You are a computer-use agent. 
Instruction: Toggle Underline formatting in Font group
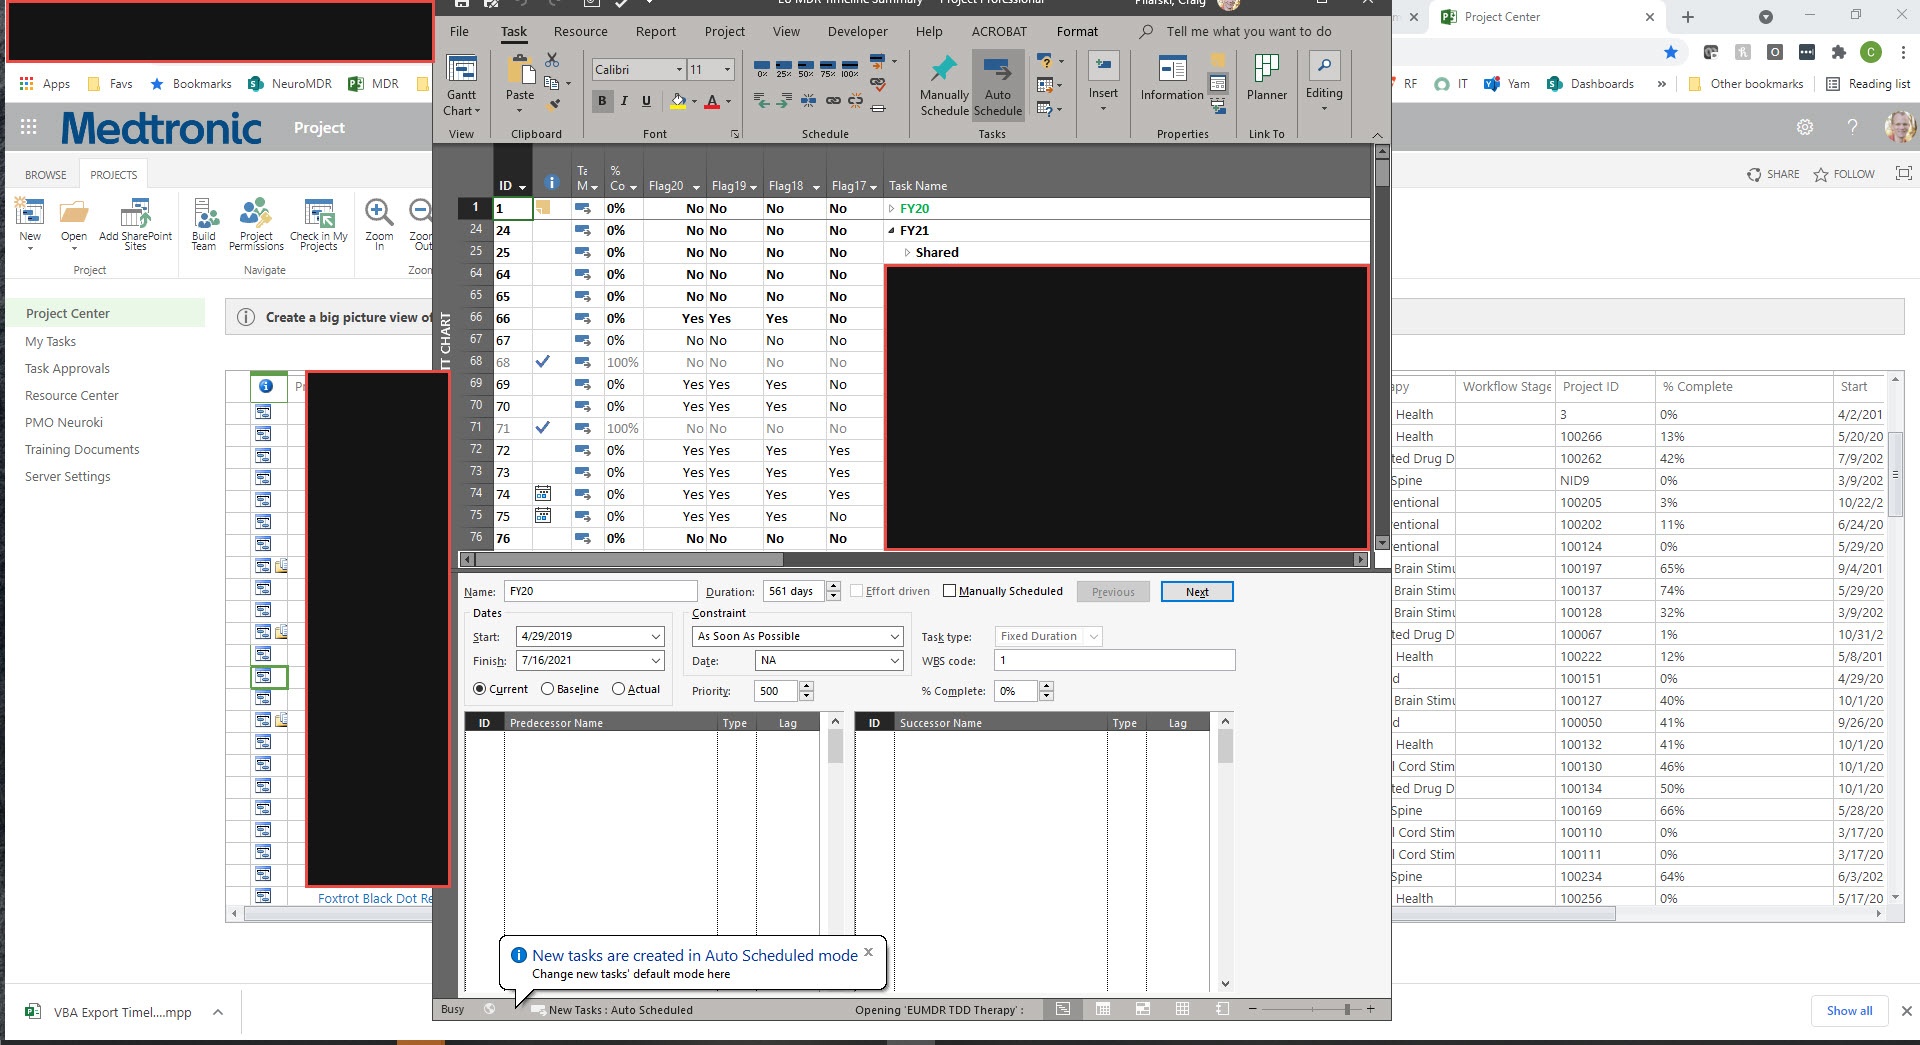(x=646, y=101)
